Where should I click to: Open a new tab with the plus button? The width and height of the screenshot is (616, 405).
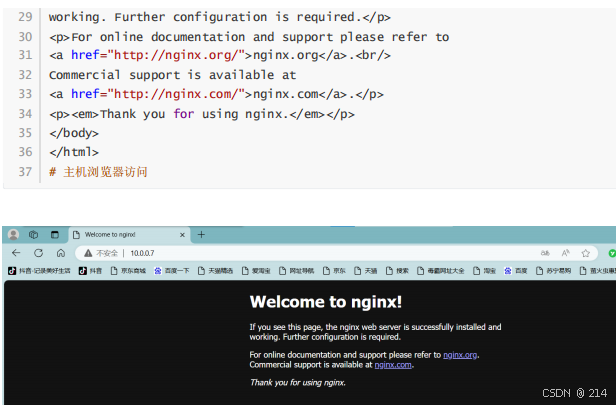click(x=201, y=235)
